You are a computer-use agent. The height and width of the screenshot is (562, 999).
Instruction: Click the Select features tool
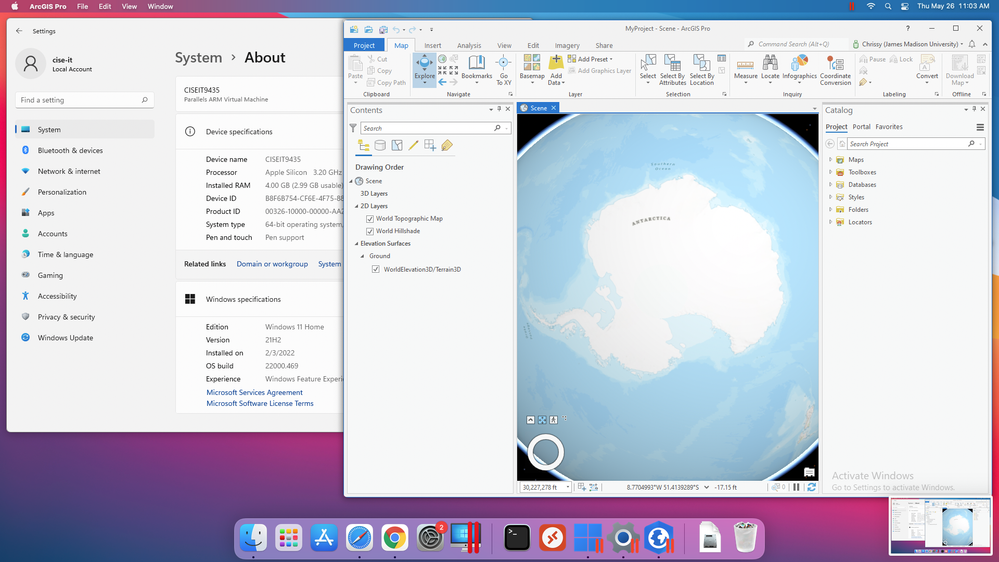pos(648,69)
